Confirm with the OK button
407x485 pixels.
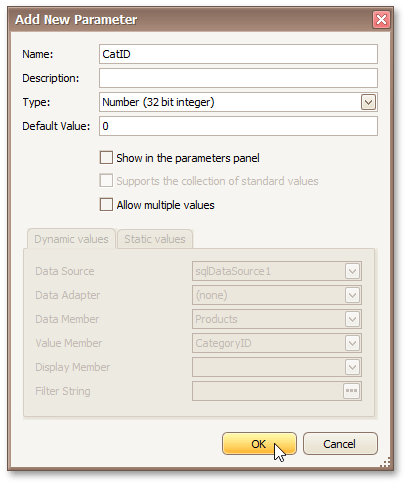tap(259, 444)
